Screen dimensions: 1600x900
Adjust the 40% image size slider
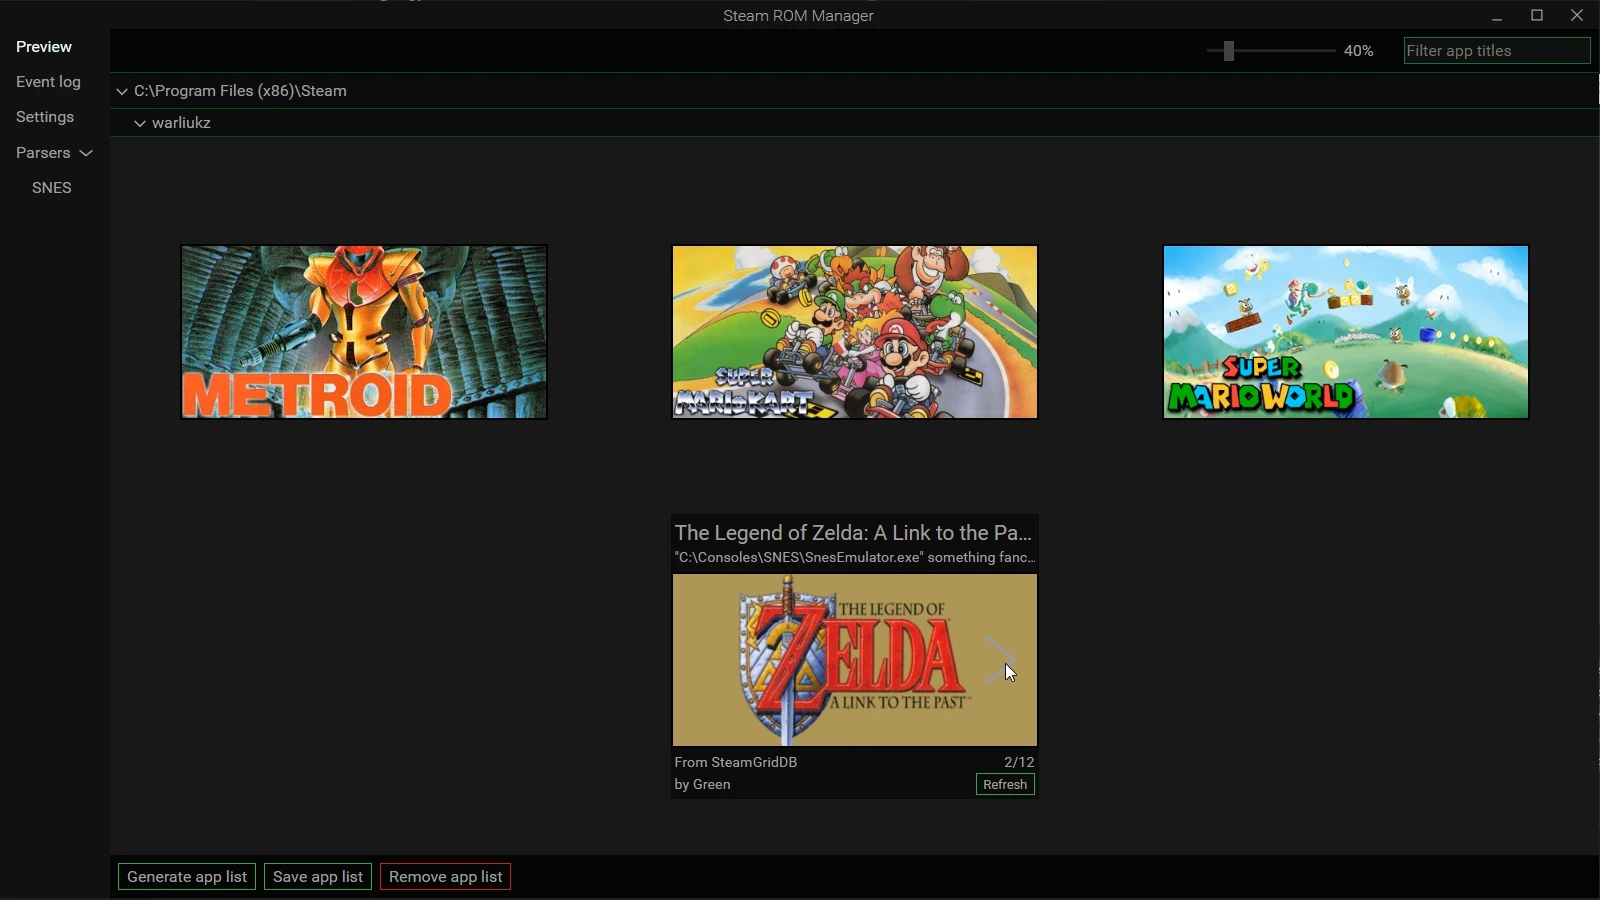1229,51
